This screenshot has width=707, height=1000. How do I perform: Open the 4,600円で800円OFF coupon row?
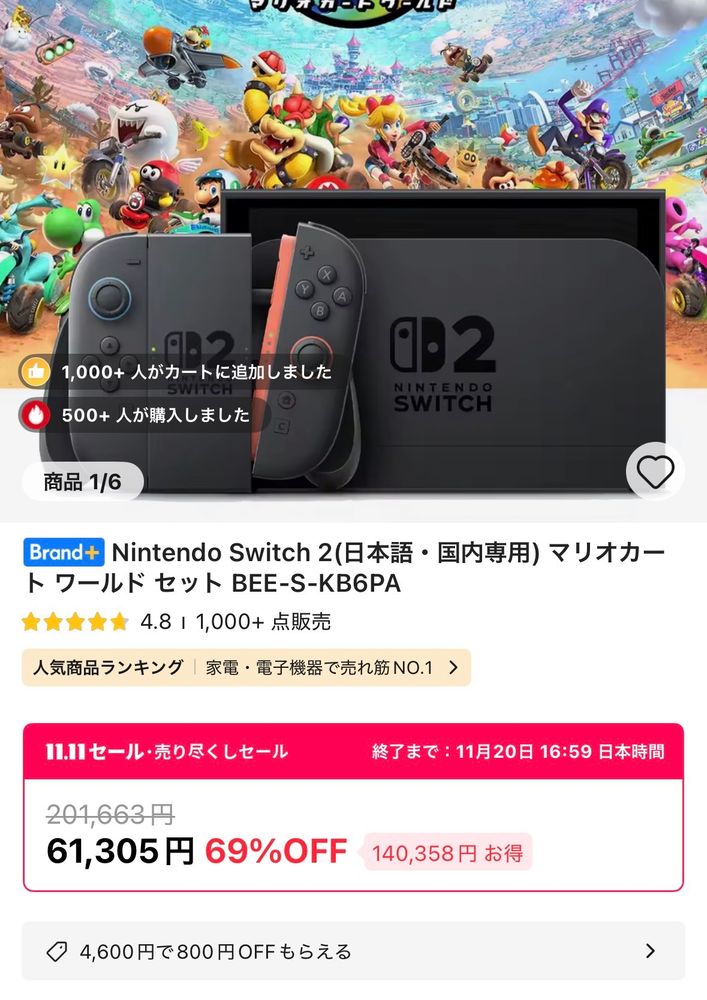pos(353,951)
